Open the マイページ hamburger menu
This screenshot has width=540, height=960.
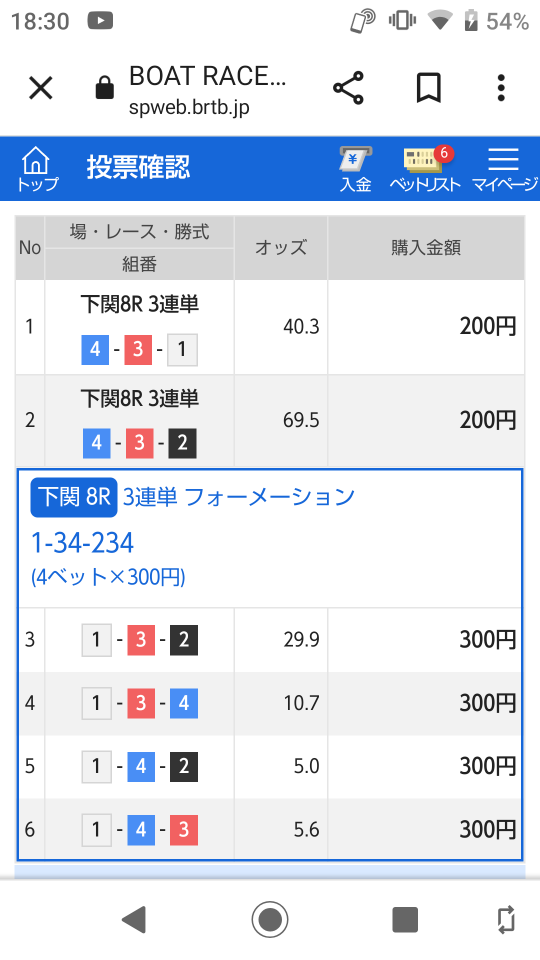[x=504, y=169]
